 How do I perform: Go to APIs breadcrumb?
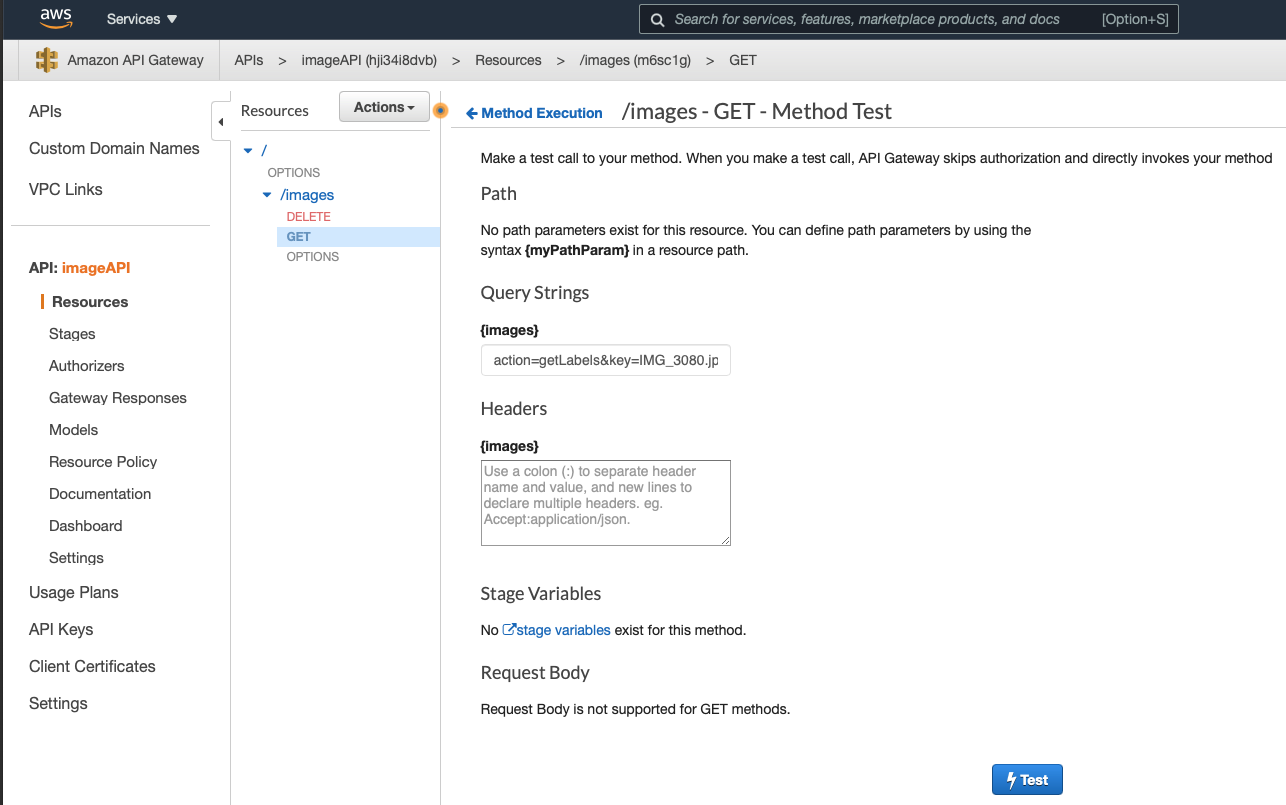249,60
